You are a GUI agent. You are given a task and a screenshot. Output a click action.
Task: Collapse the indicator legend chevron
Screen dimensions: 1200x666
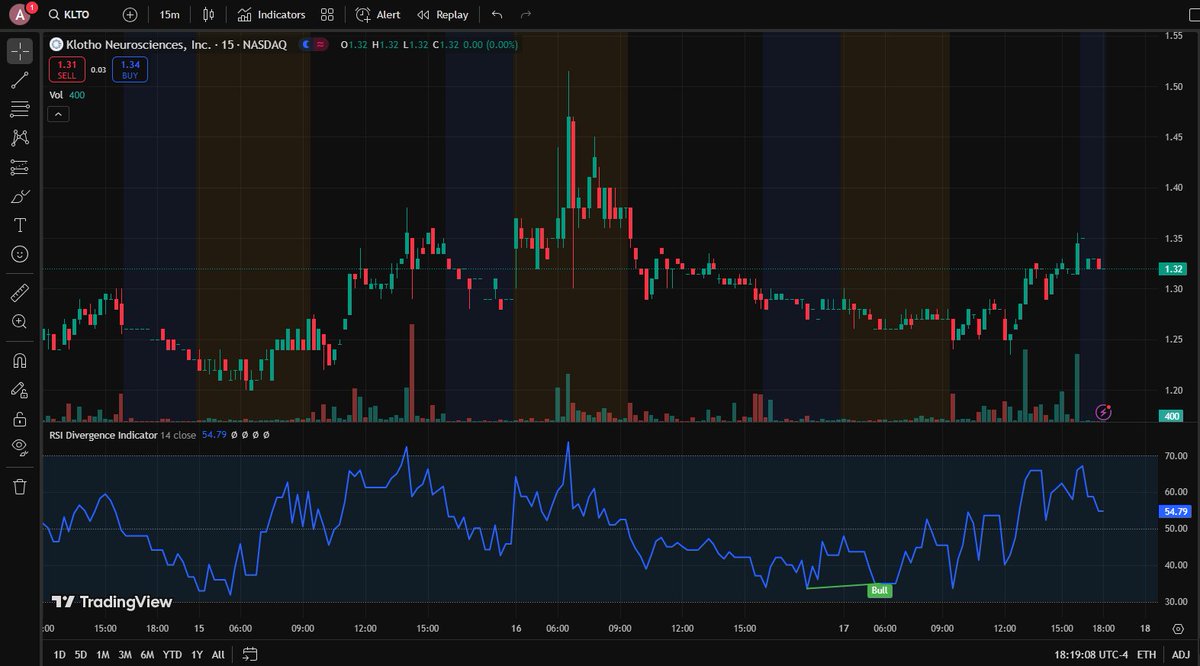point(58,114)
